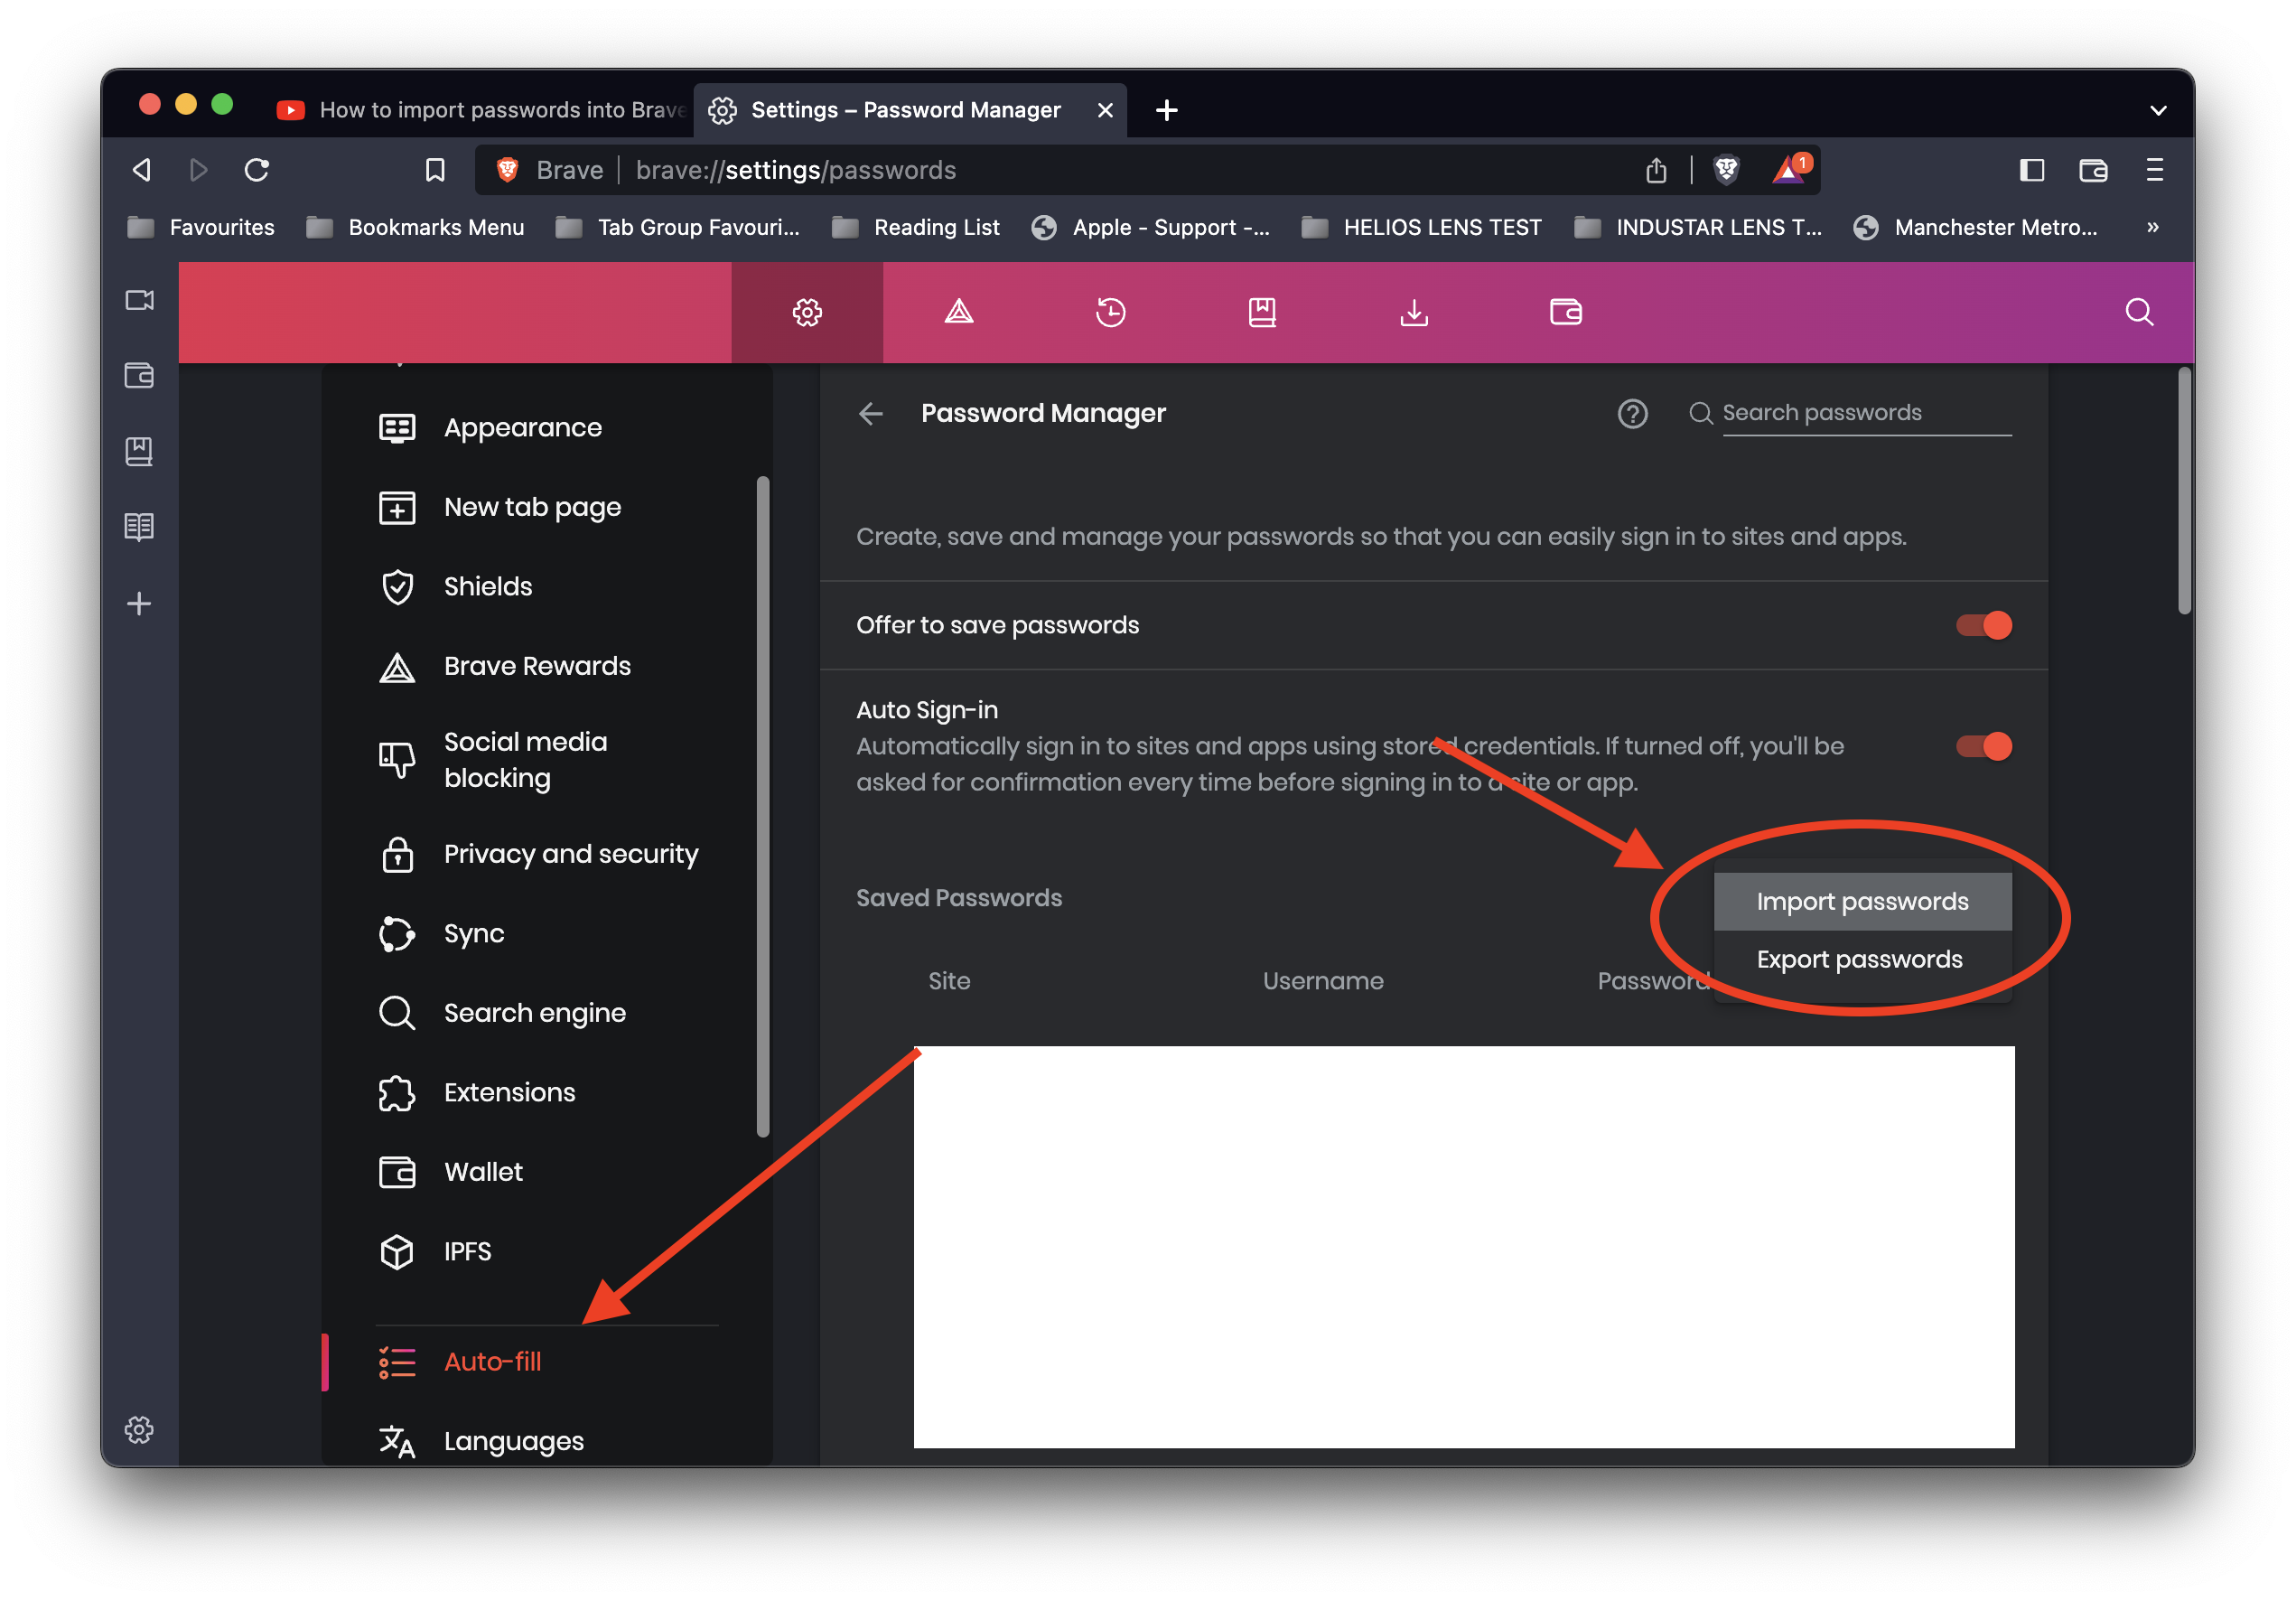Select Import passwords menu entry

[1862, 901]
